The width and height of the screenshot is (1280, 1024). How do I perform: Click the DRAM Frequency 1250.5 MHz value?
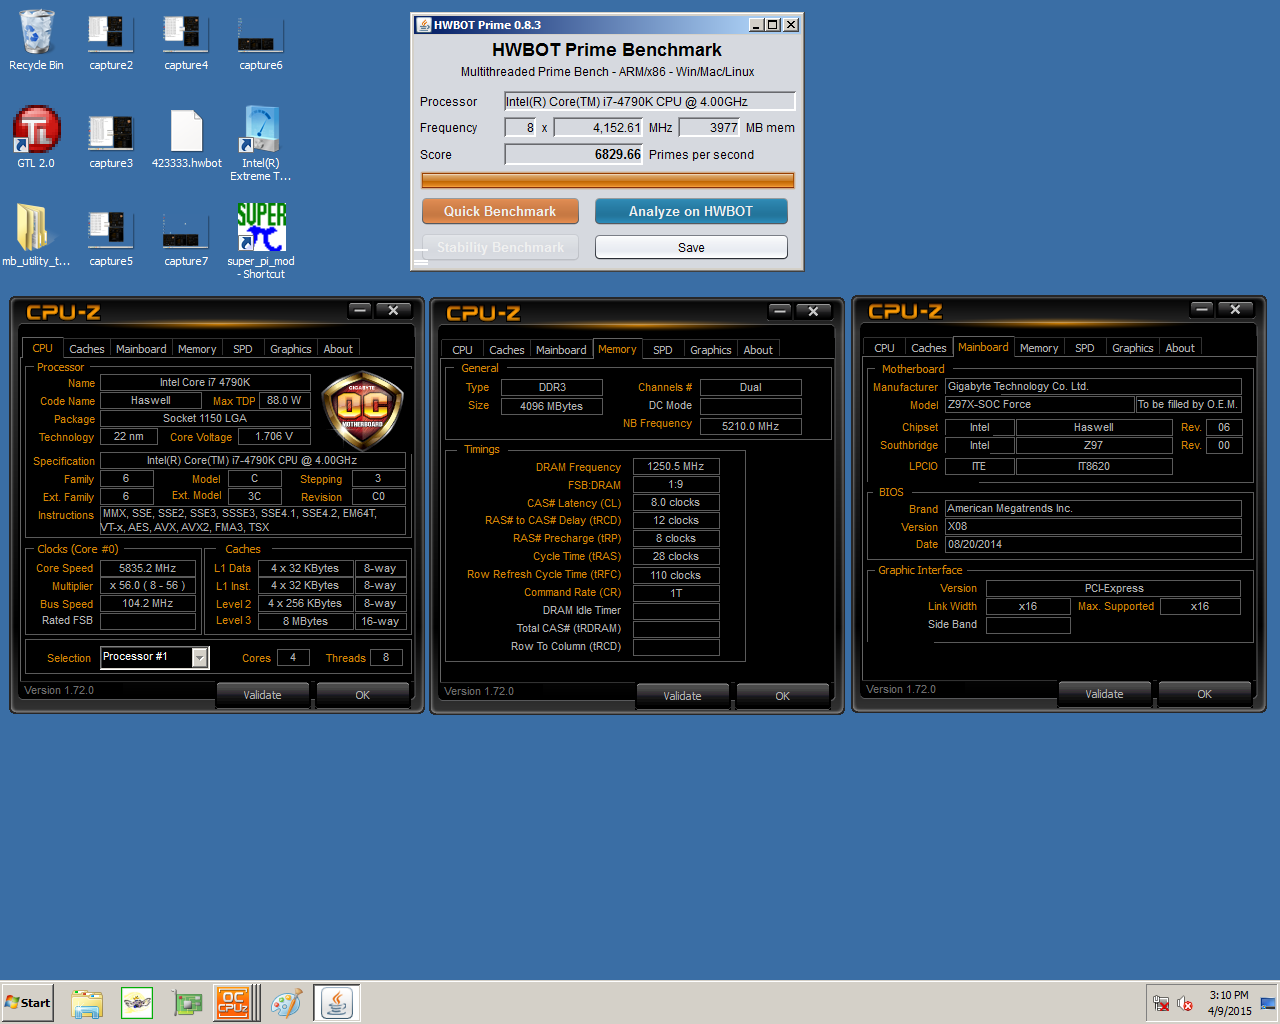point(676,466)
